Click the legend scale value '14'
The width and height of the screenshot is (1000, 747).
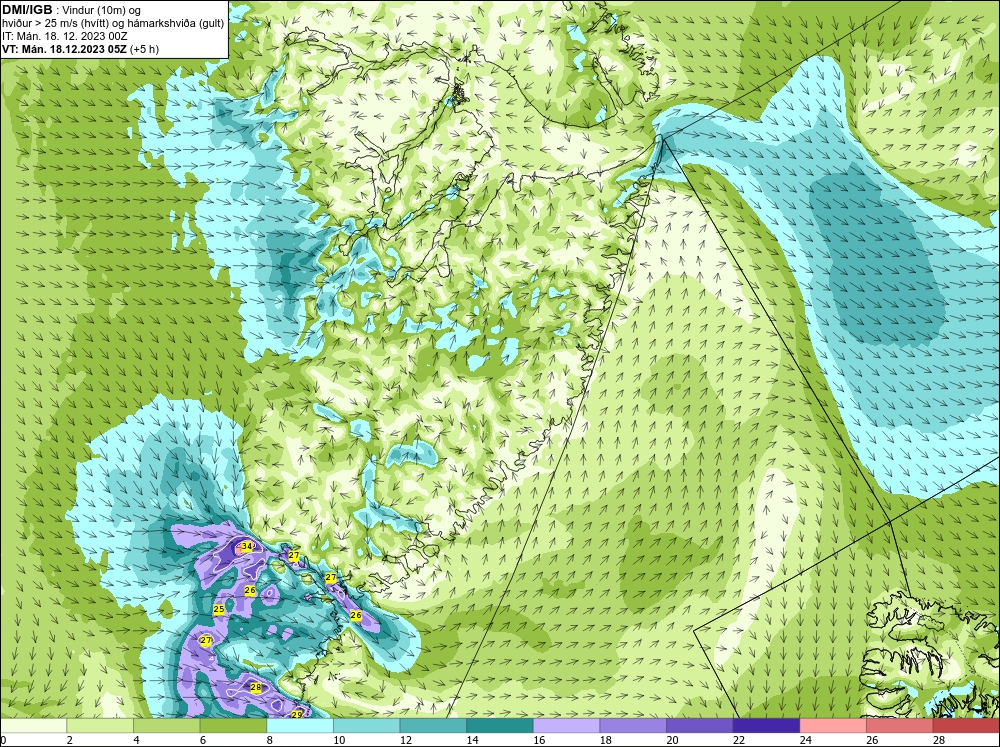(x=472, y=740)
